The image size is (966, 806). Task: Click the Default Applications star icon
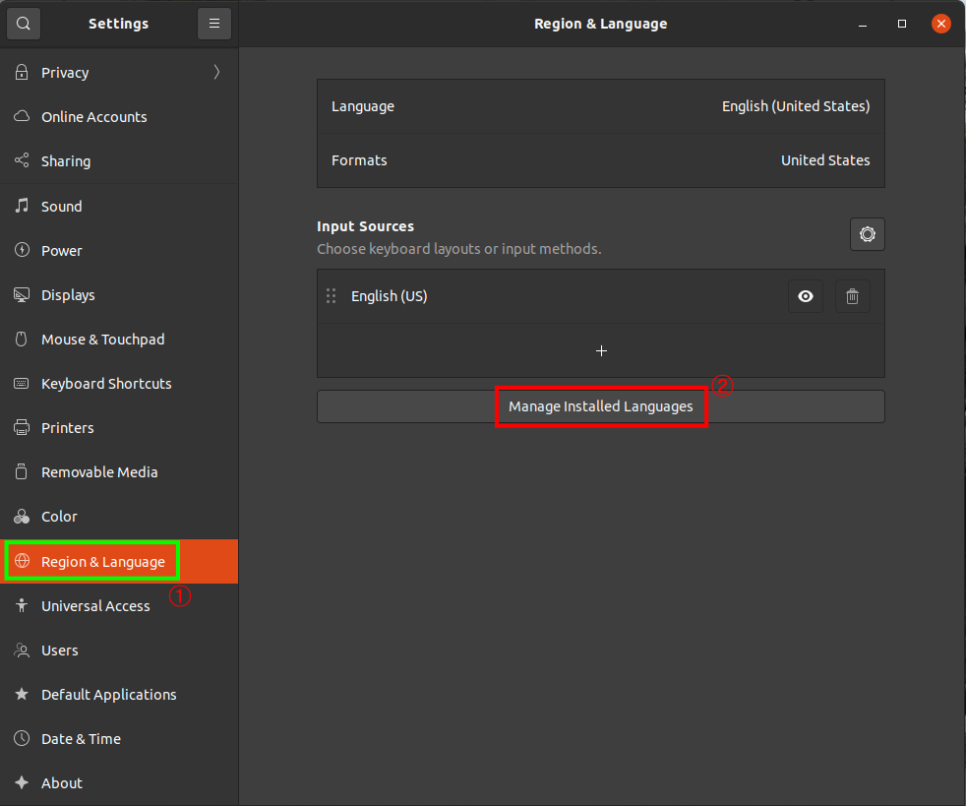pyautogui.click(x=22, y=694)
